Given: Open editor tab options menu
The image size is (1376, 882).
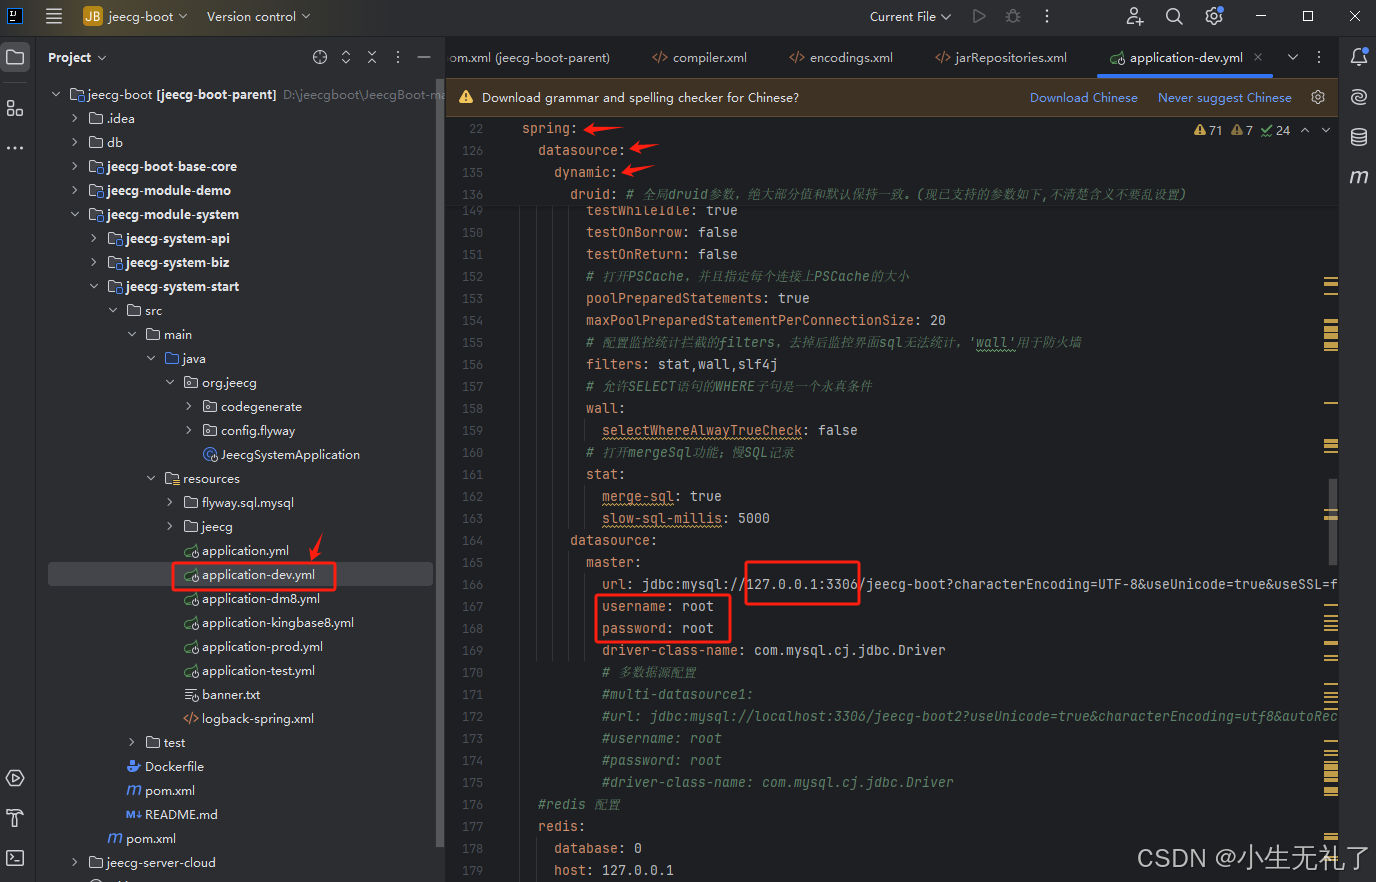Looking at the screenshot, I should tap(1319, 57).
